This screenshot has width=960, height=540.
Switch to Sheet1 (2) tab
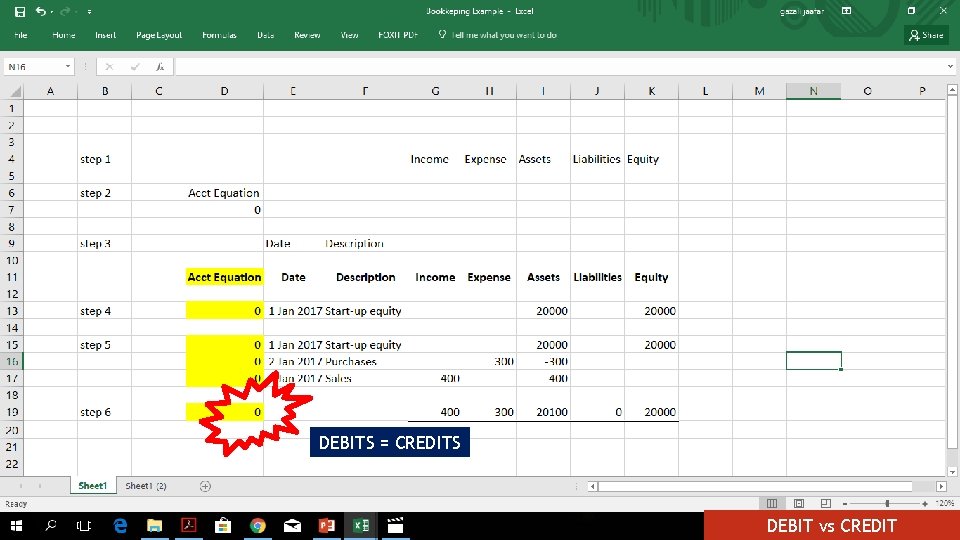[x=146, y=486]
